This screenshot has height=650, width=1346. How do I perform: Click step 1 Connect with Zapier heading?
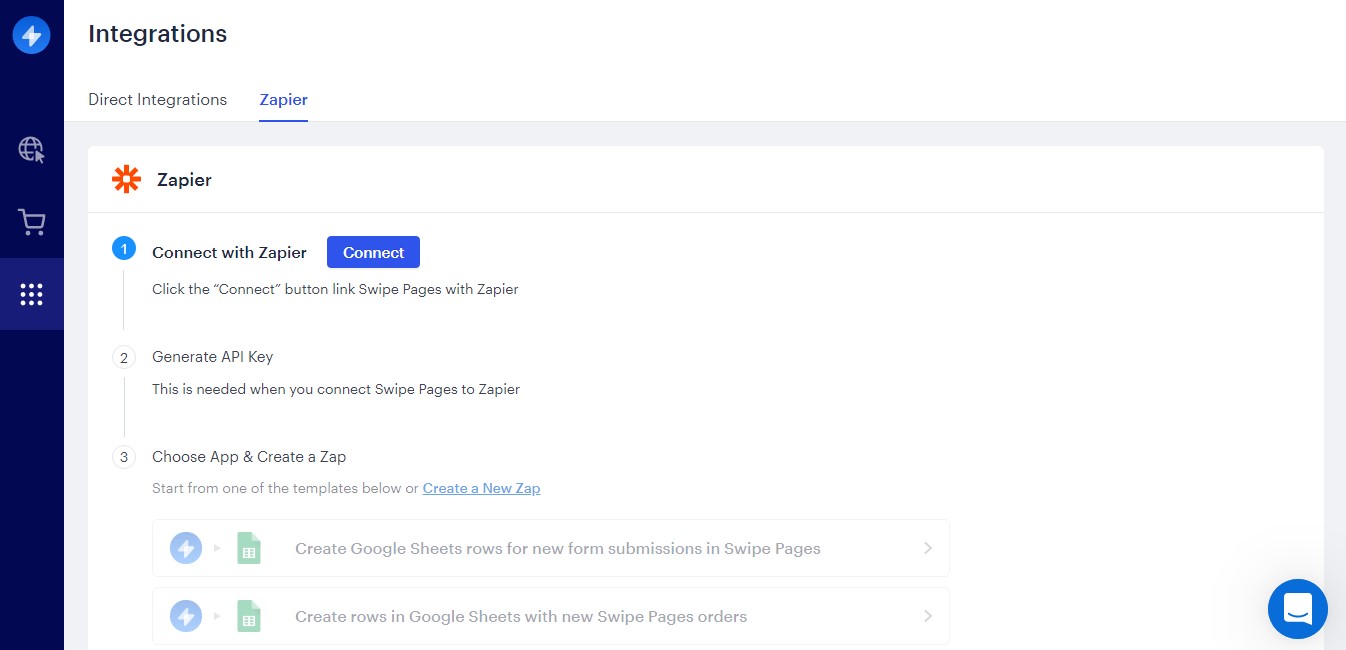tap(229, 253)
